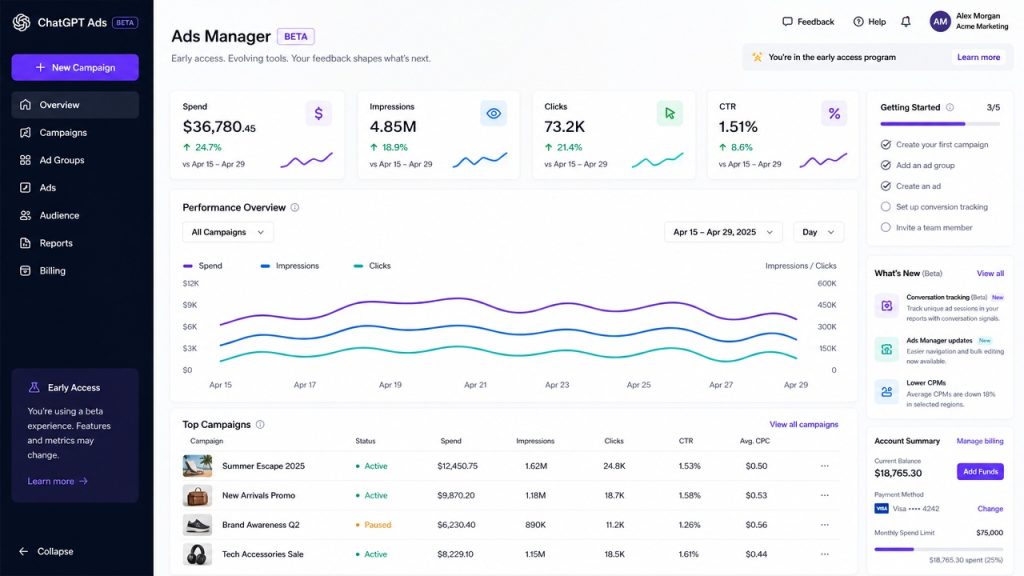This screenshot has width=1024, height=576.
Task: Click the Impressions eye icon in the stat card
Action: (494, 114)
